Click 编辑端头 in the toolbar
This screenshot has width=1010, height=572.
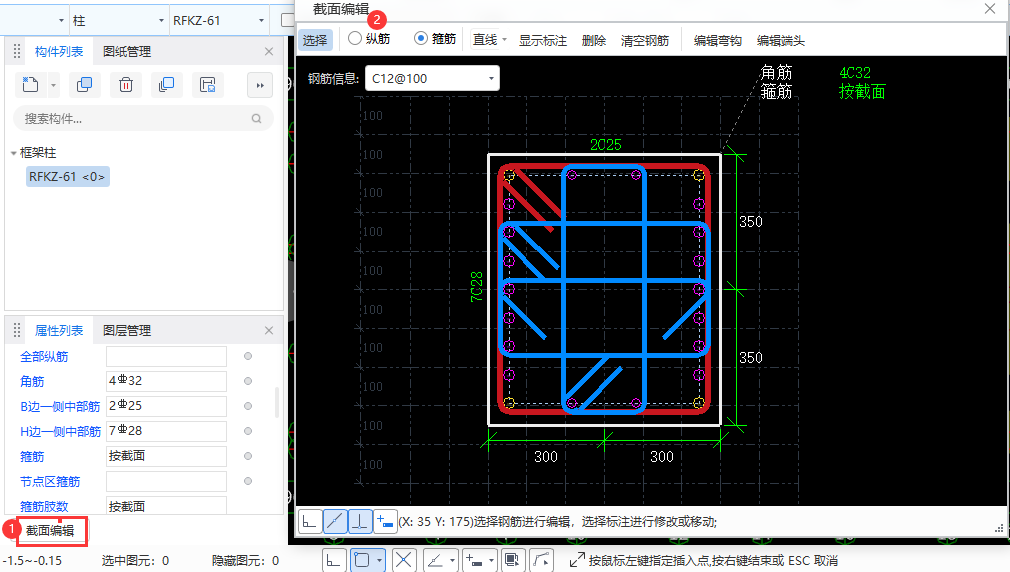[781, 41]
